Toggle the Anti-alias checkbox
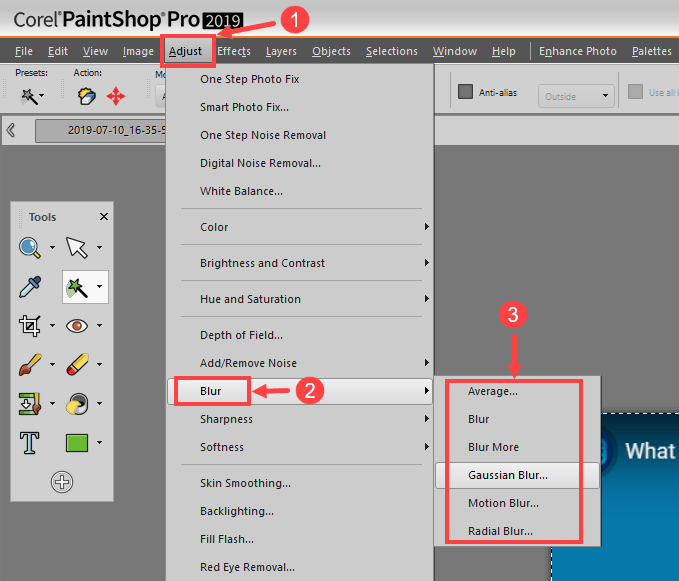Viewport: 679px width, 581px height. (x=466, y=92)
